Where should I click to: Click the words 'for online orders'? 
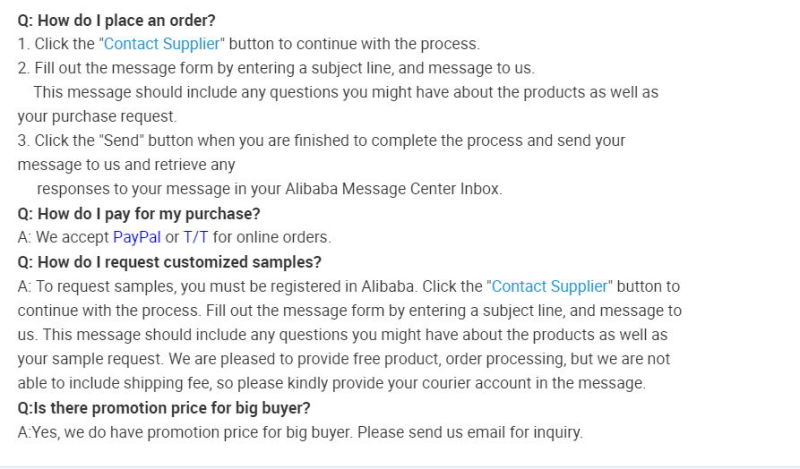tap(272, 237)
